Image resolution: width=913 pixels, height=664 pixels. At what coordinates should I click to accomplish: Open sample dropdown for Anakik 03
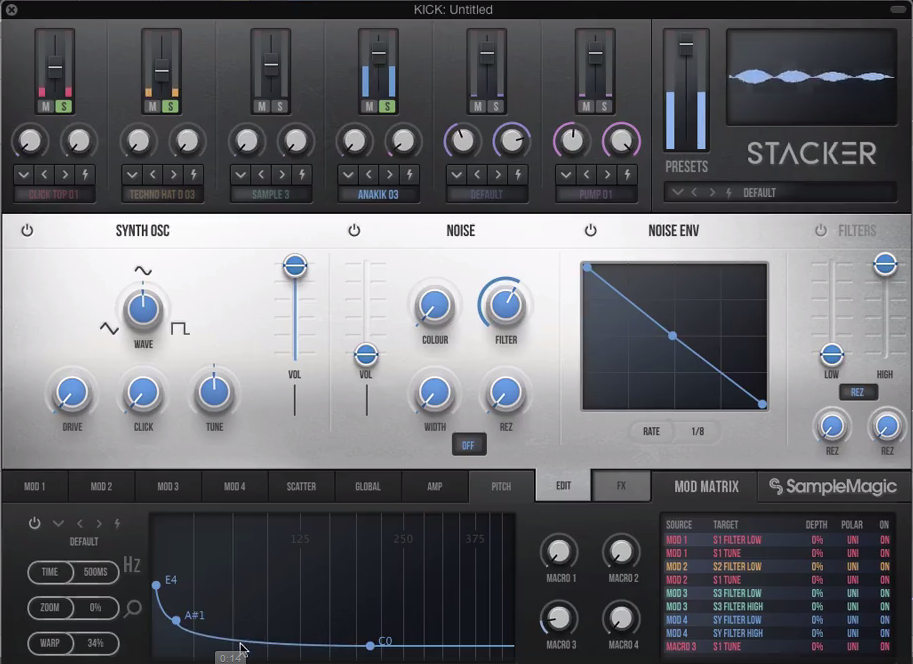tap(348, 174)
